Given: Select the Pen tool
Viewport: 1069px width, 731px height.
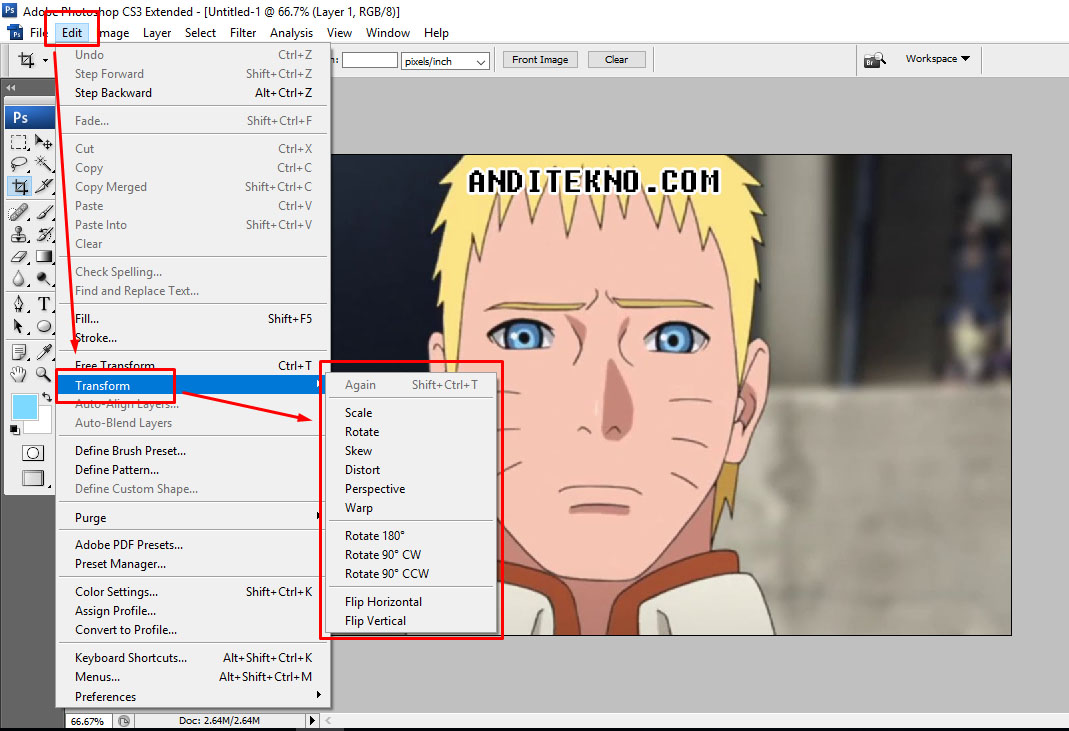Looking at the screenshot, I should [x=19, y=304].
